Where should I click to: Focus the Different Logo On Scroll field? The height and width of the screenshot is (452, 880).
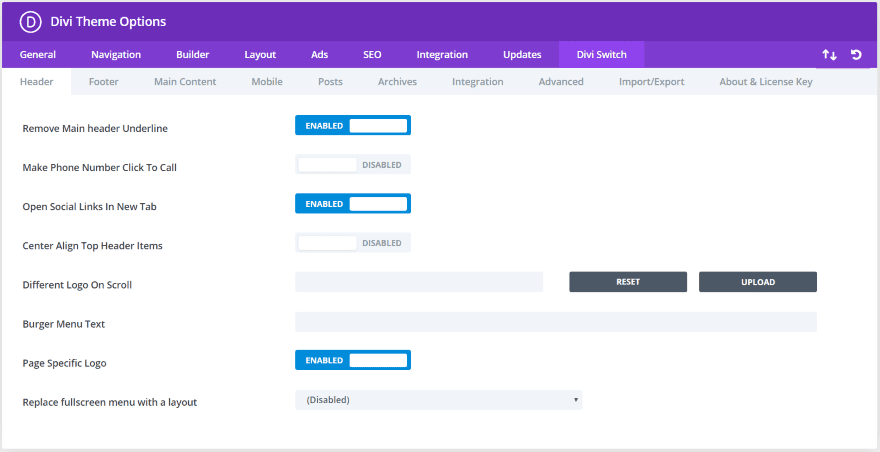coord(419,282)
